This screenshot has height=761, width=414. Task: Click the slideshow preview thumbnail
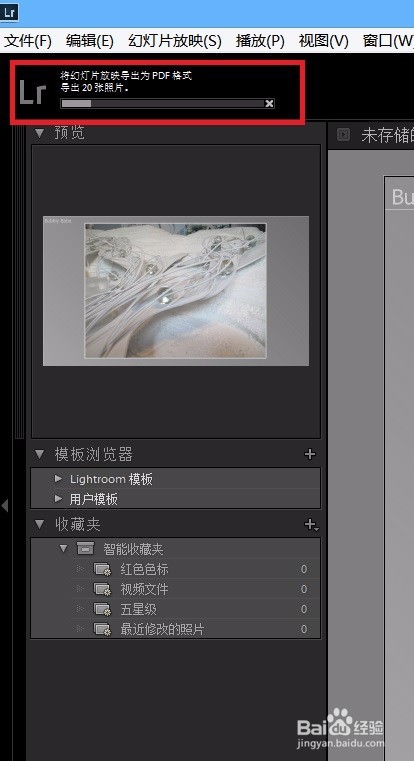click(176, 290)
